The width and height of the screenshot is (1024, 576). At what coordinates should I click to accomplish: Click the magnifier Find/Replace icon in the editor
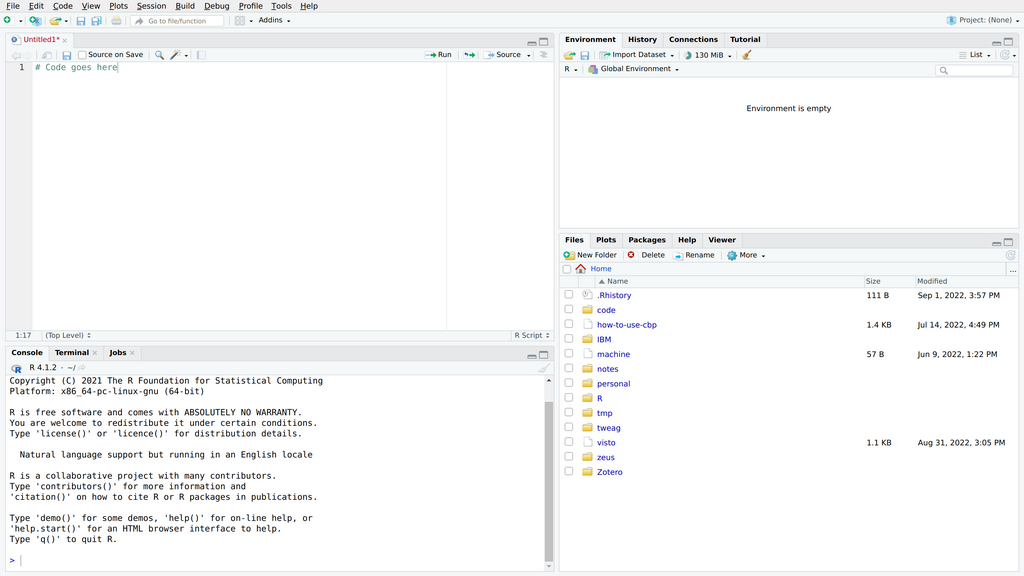point(159,55)
